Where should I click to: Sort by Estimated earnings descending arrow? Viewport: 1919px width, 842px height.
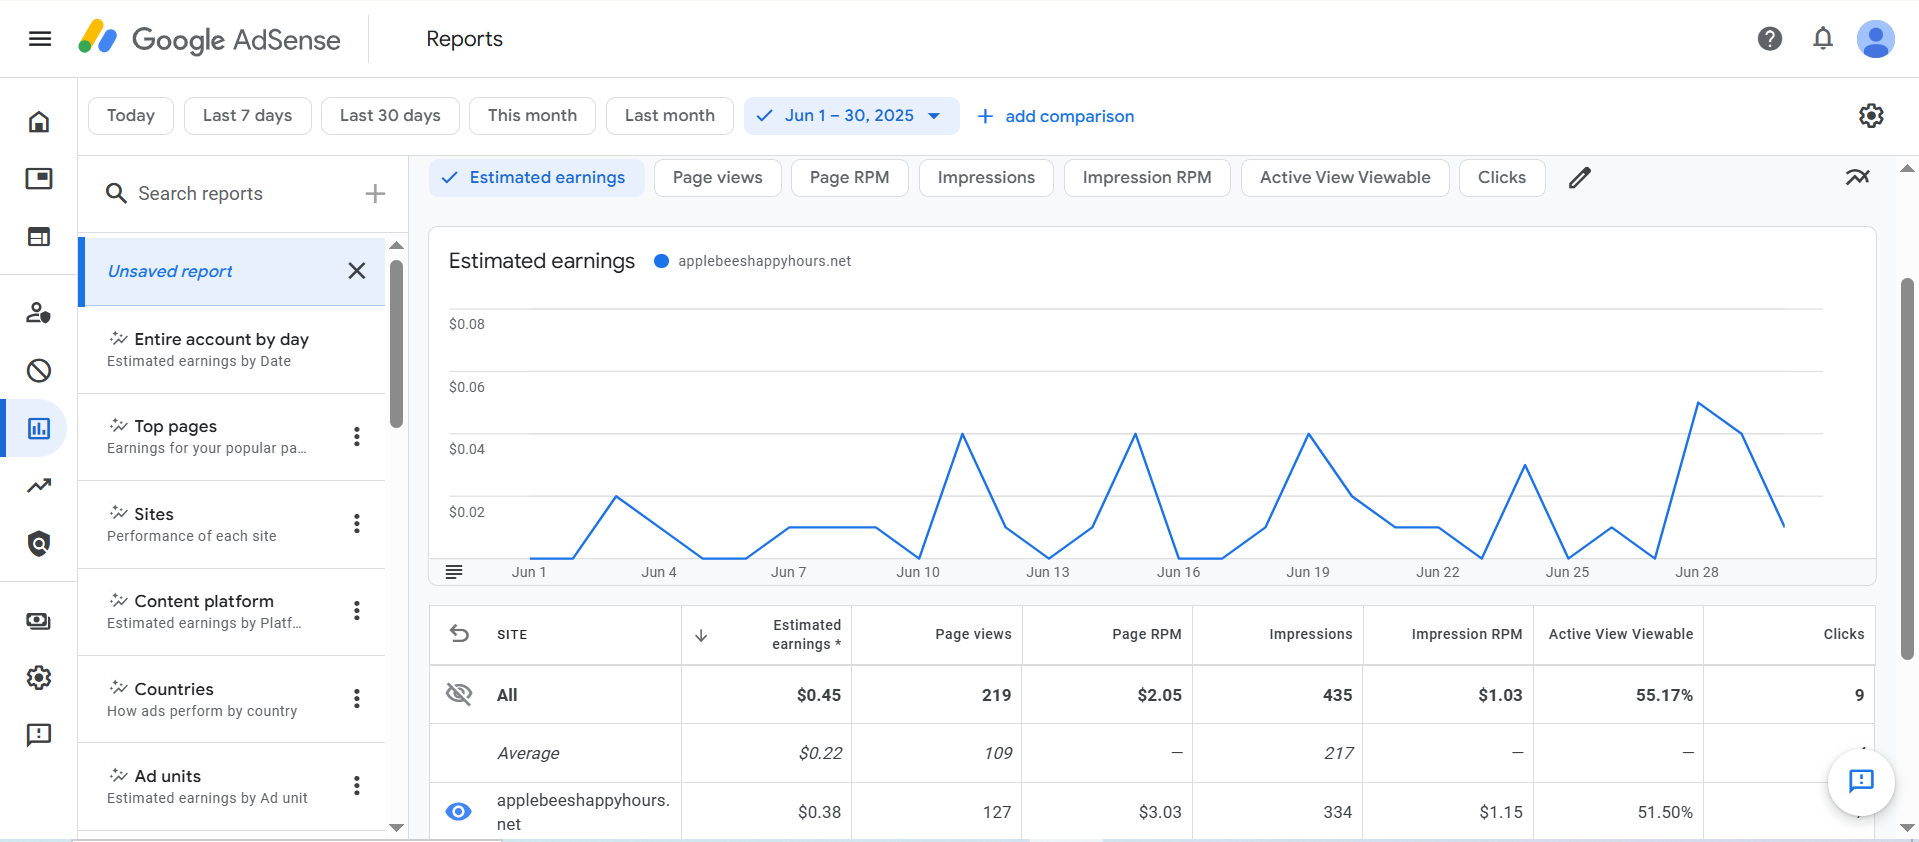(x=701, y=635)
